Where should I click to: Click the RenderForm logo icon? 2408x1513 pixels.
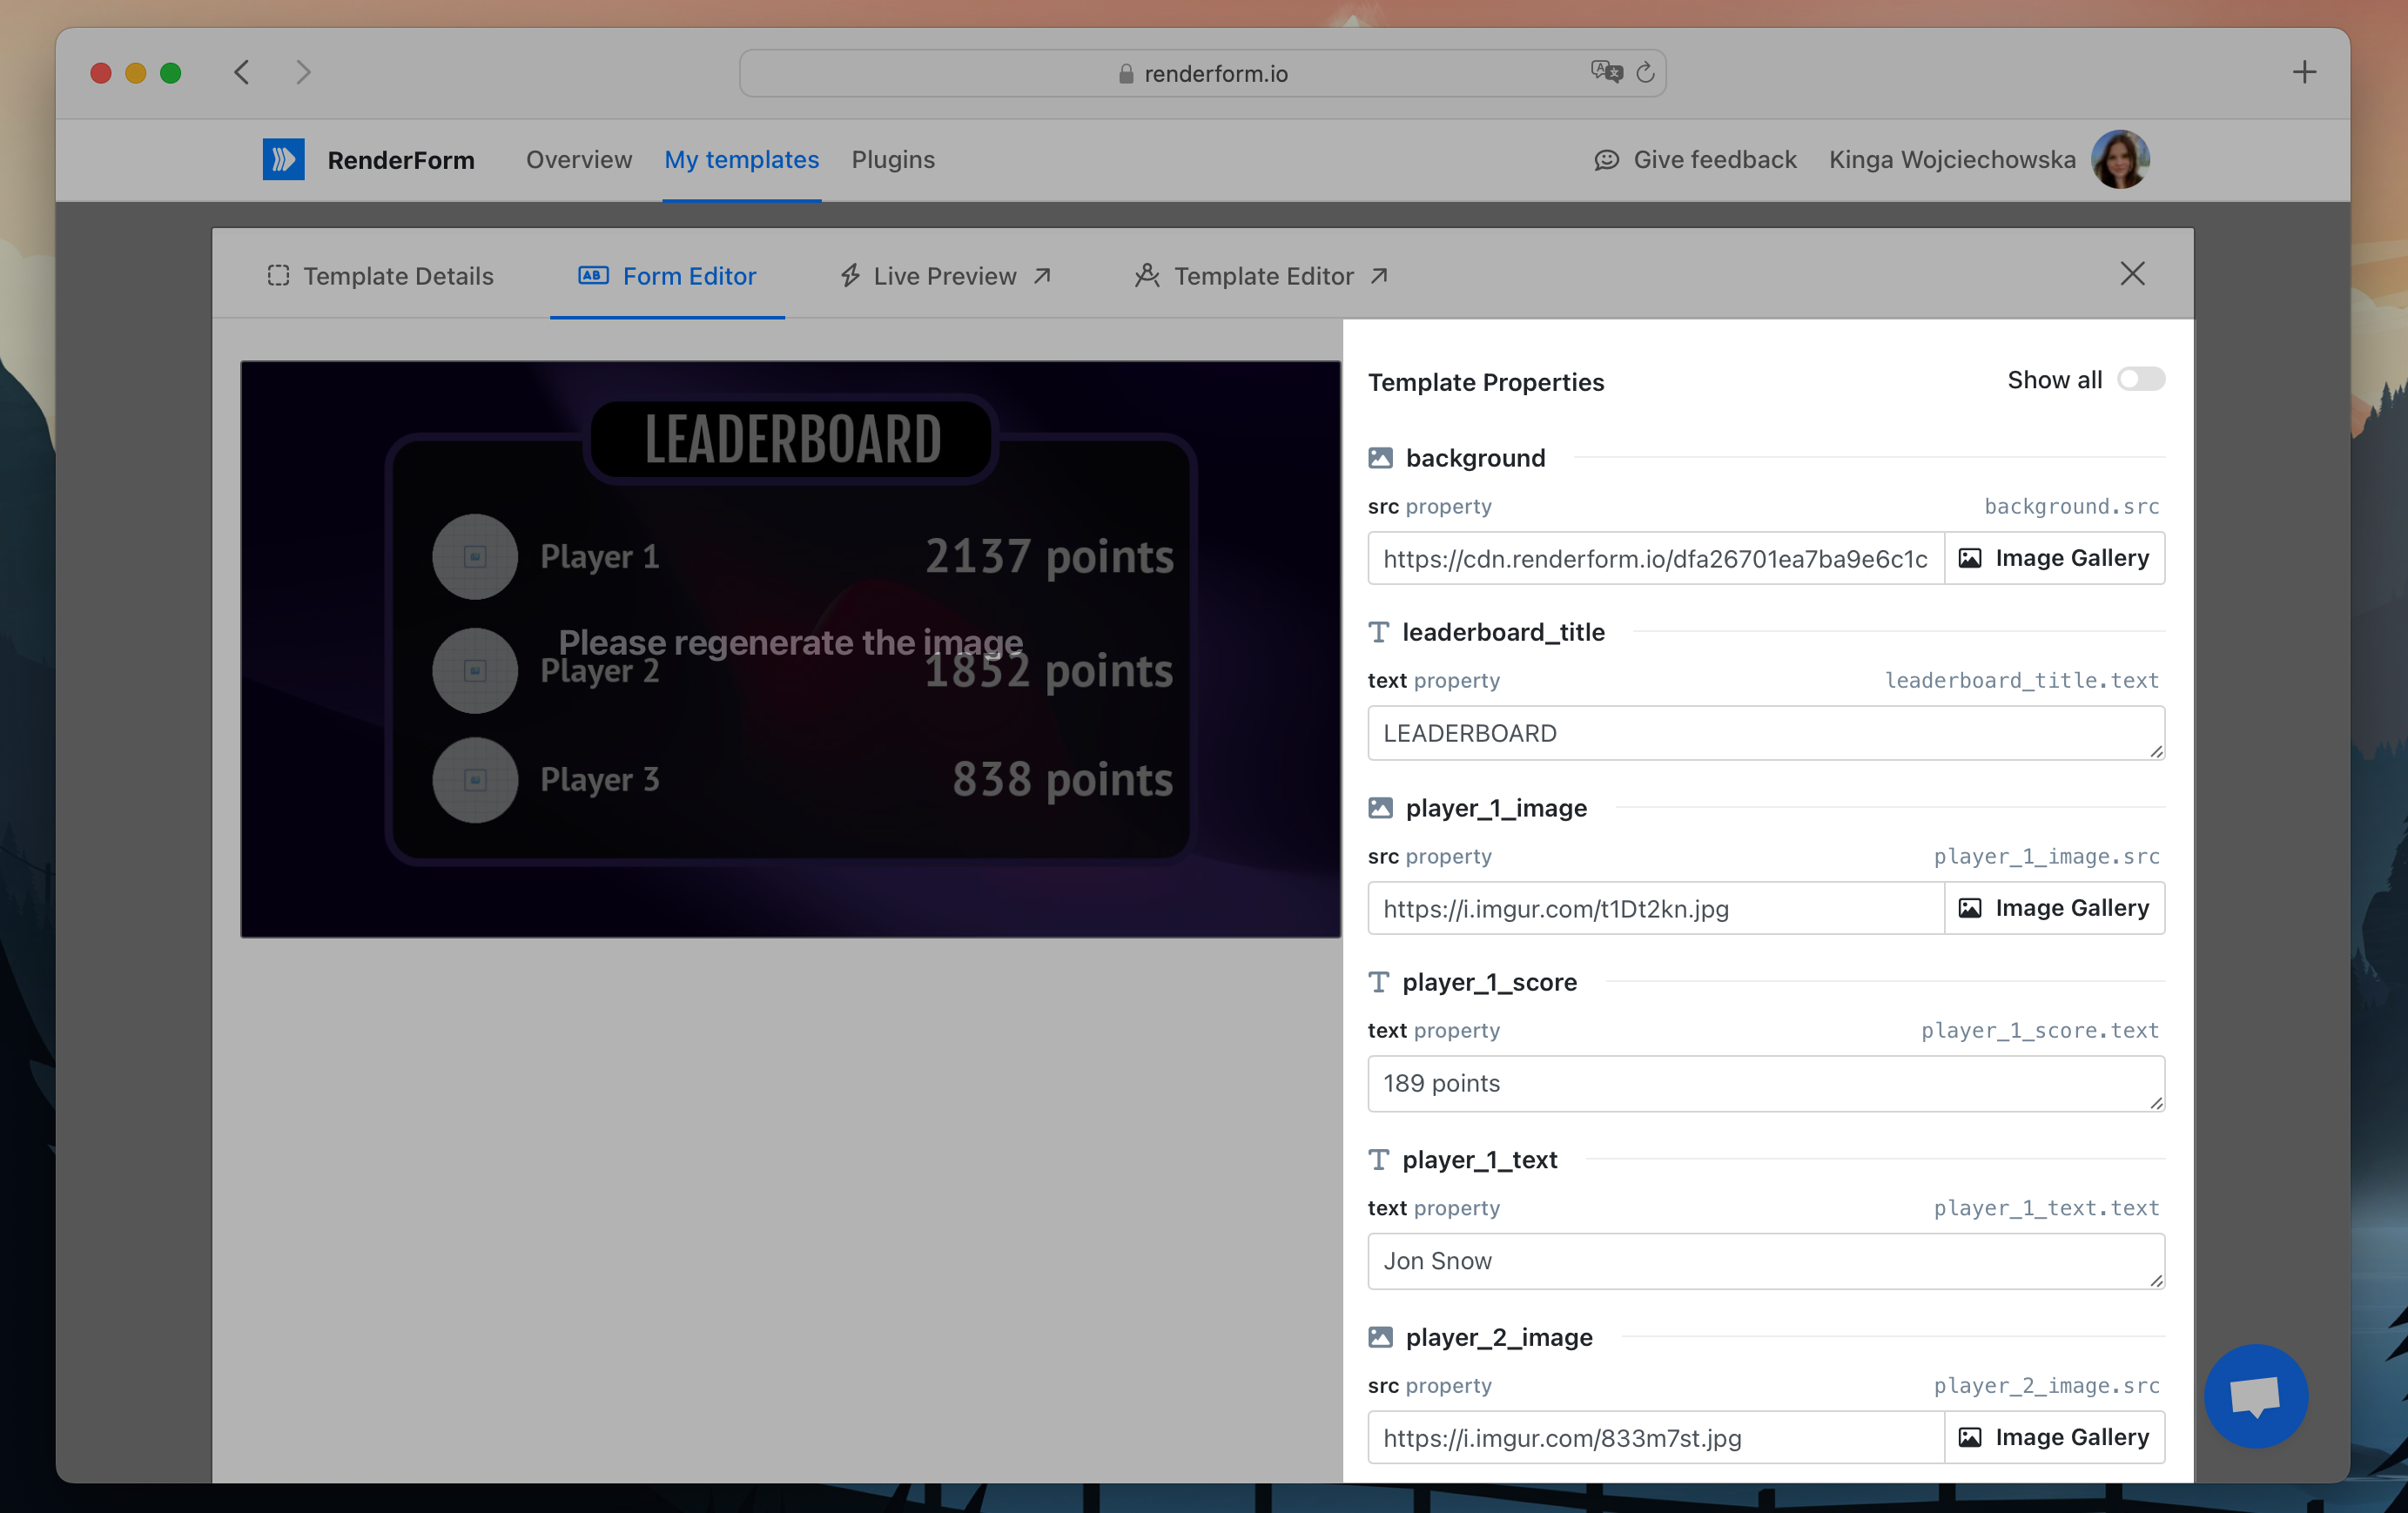(284, 158)
